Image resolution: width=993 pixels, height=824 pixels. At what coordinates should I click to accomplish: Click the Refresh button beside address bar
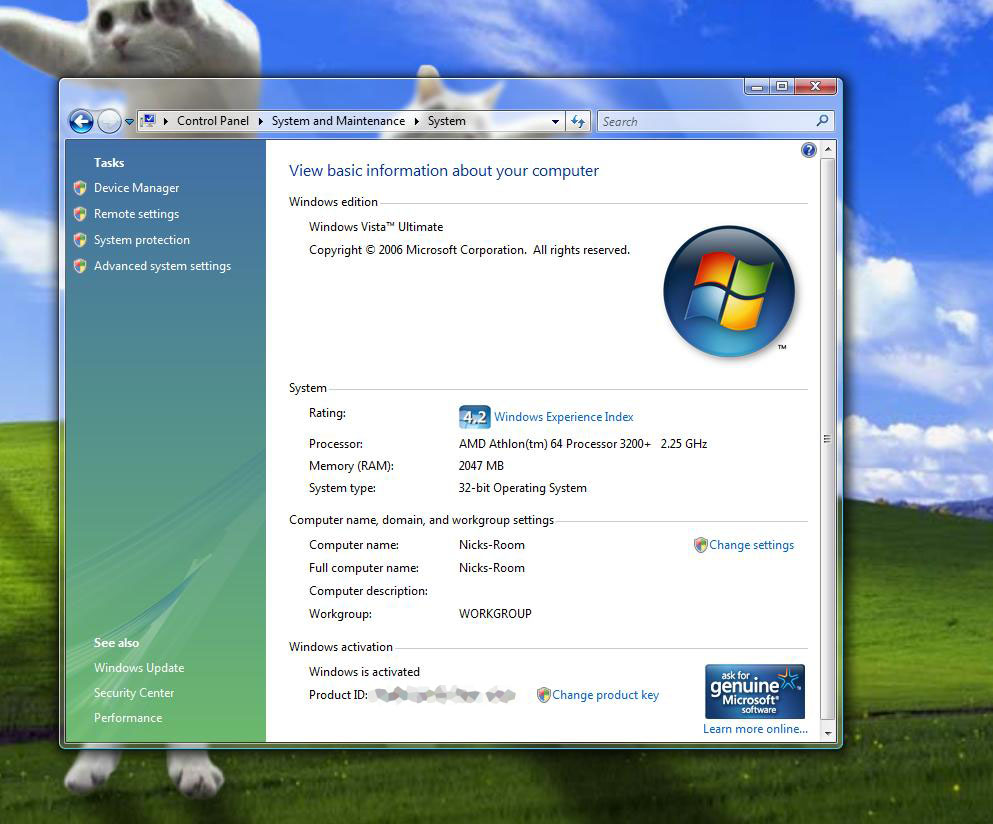(578, 121)
